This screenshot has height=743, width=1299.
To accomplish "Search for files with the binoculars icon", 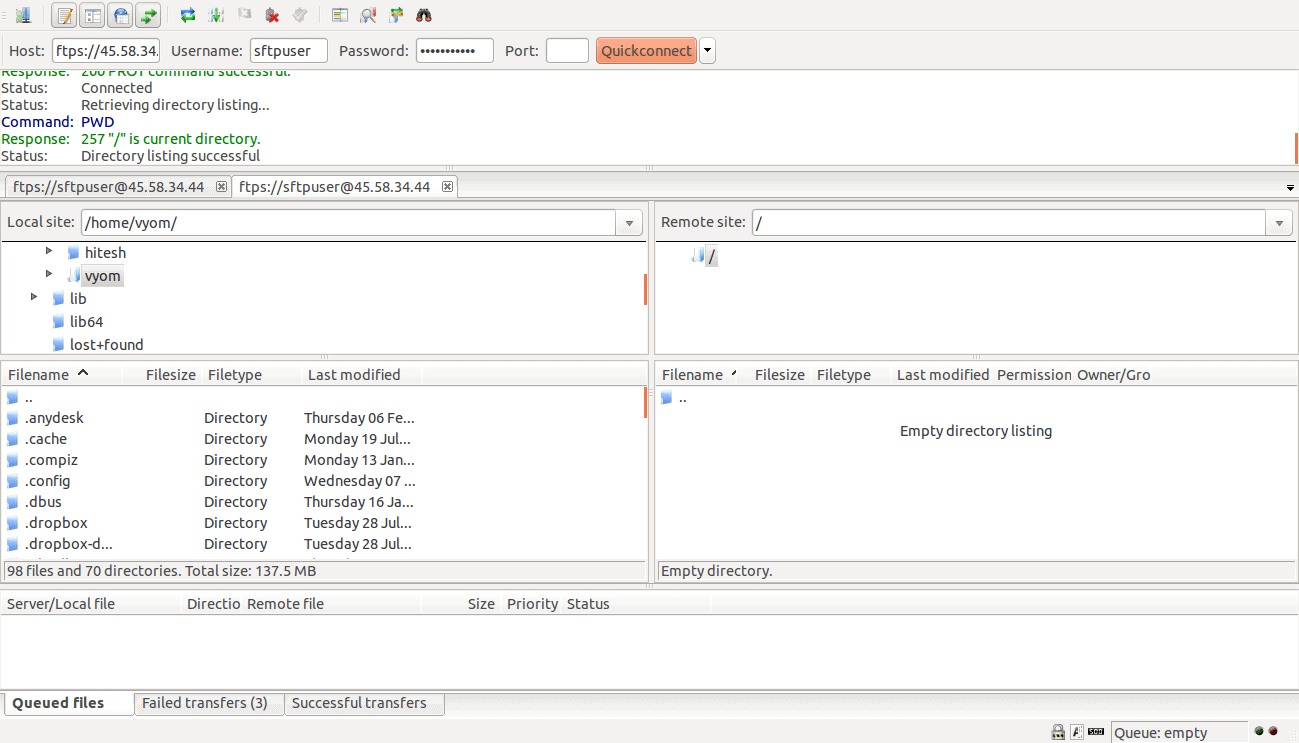I will pyautogui.click(x=424, y=15).
